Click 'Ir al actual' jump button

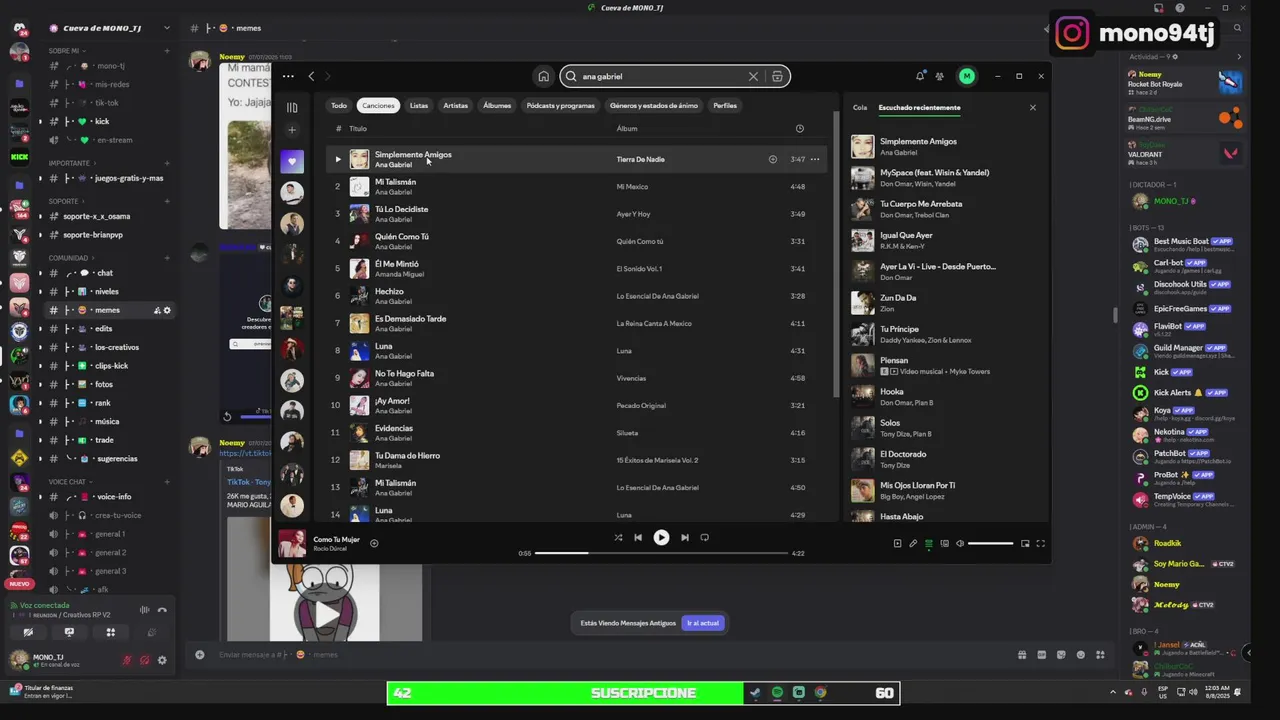[702, 623]
